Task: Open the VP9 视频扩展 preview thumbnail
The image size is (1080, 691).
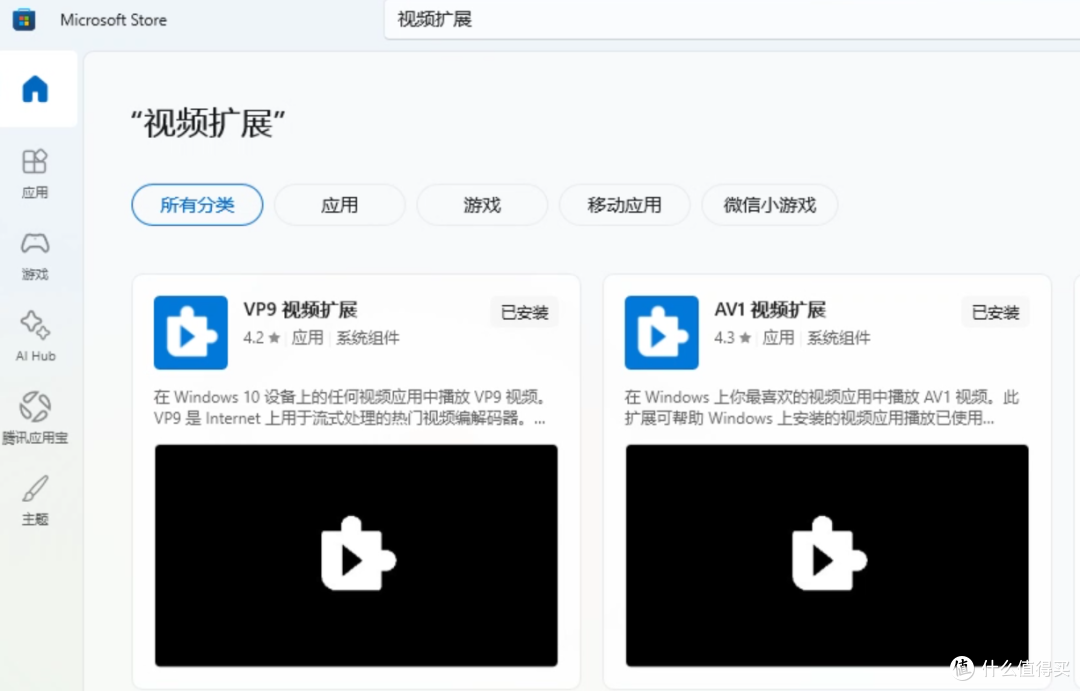Action: point(356,555)
